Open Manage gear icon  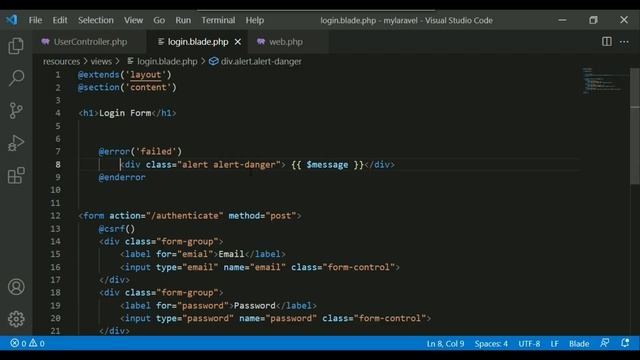point(16,319)
